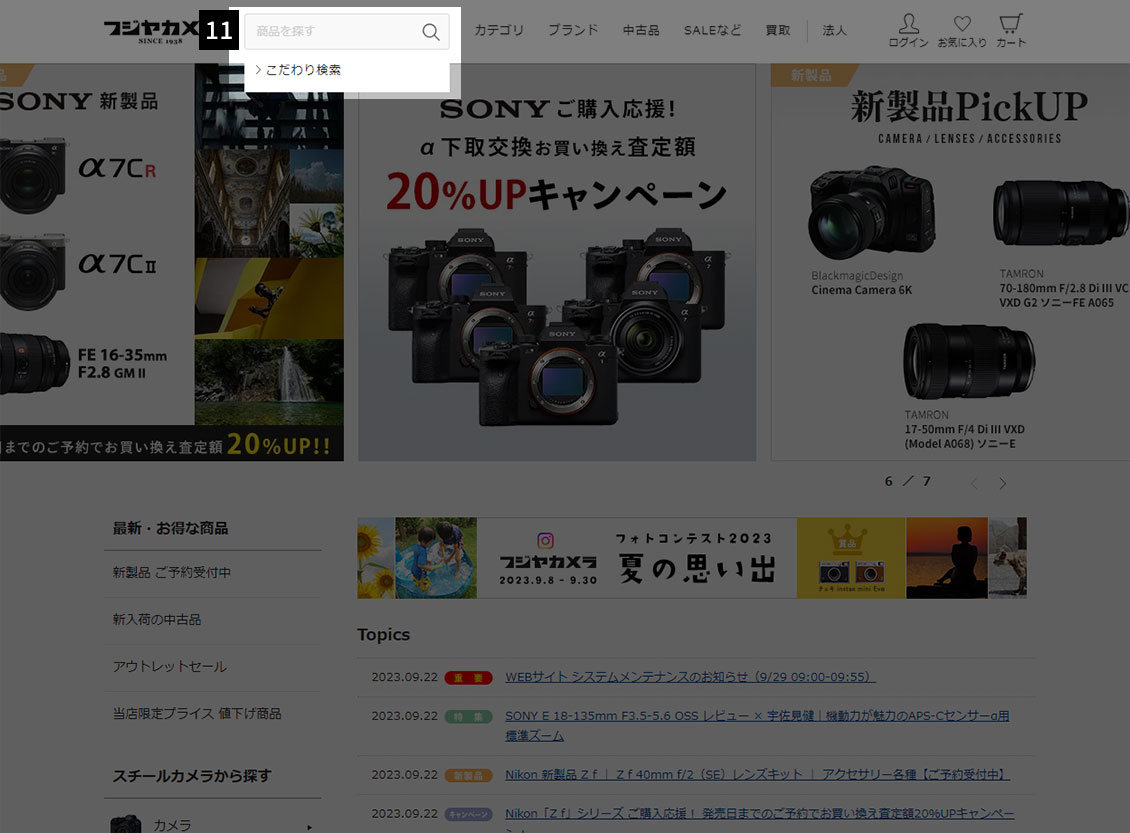Open the 夏の思い出 photo contest banner
Viewport: 1130px width, 833px height.
[692, 558]
